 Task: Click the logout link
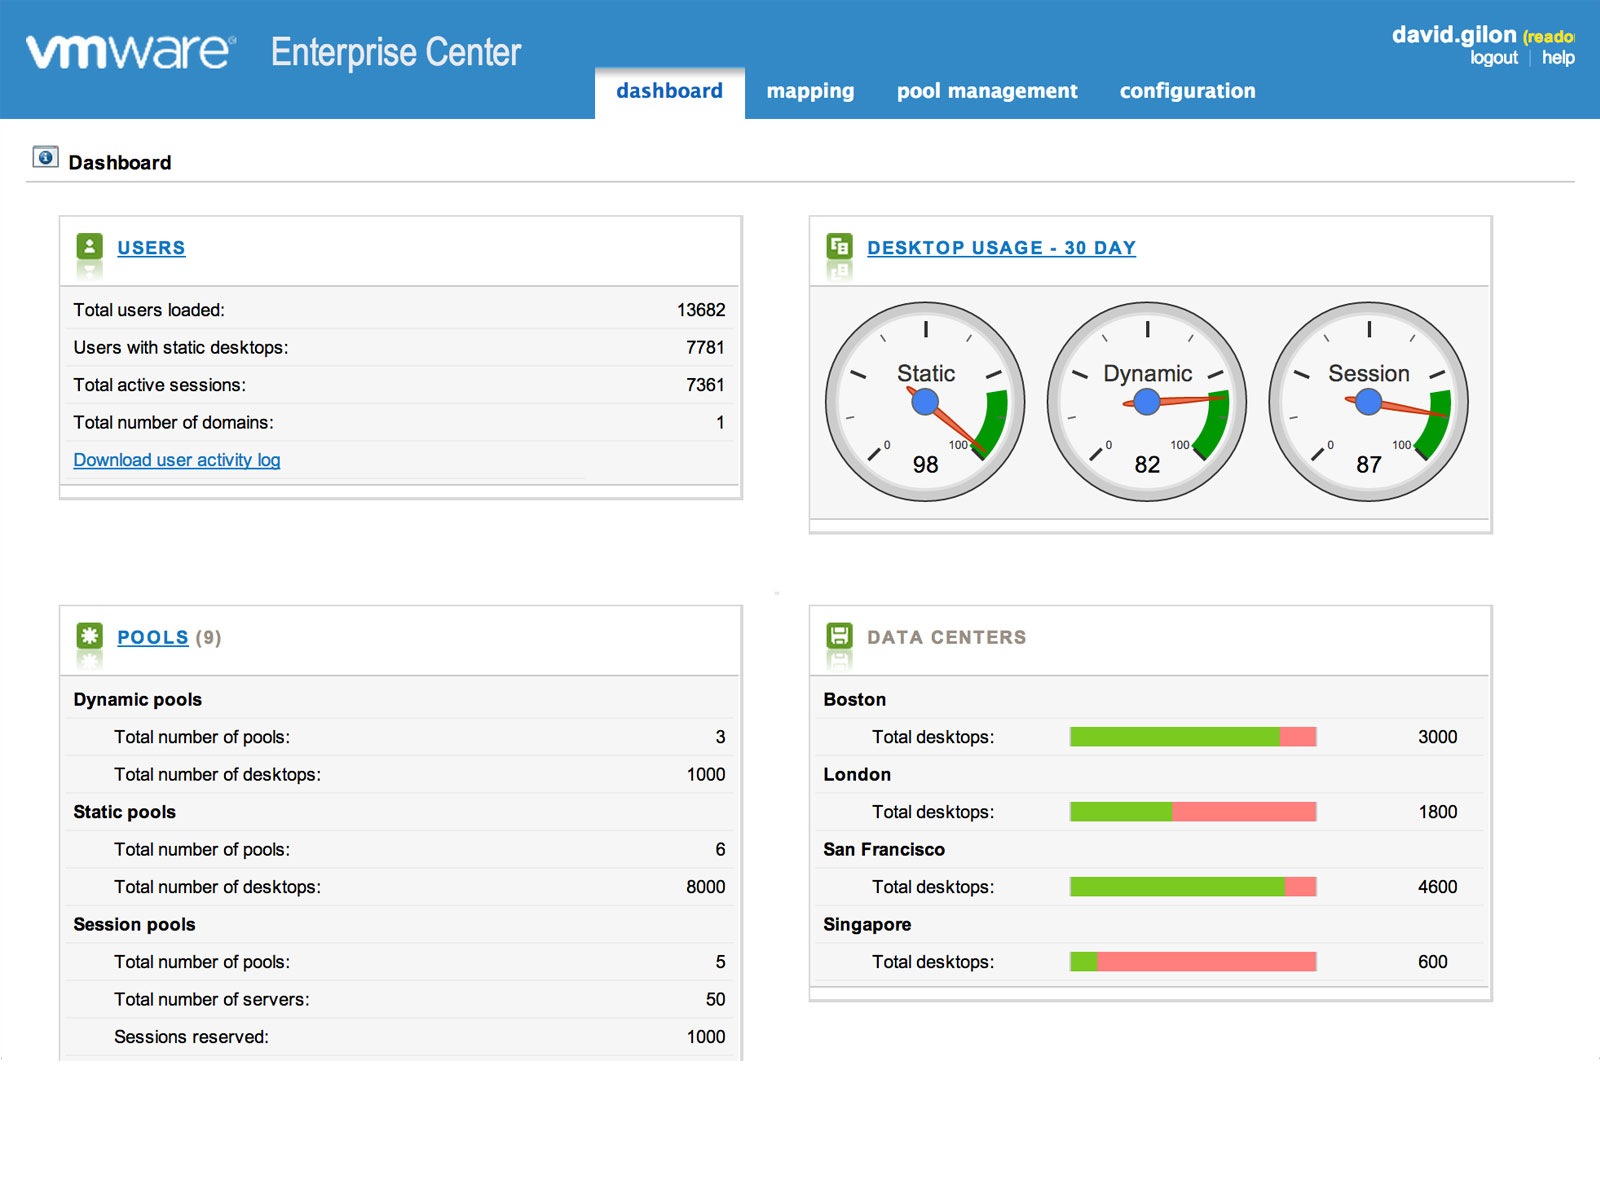(1492, 57)
